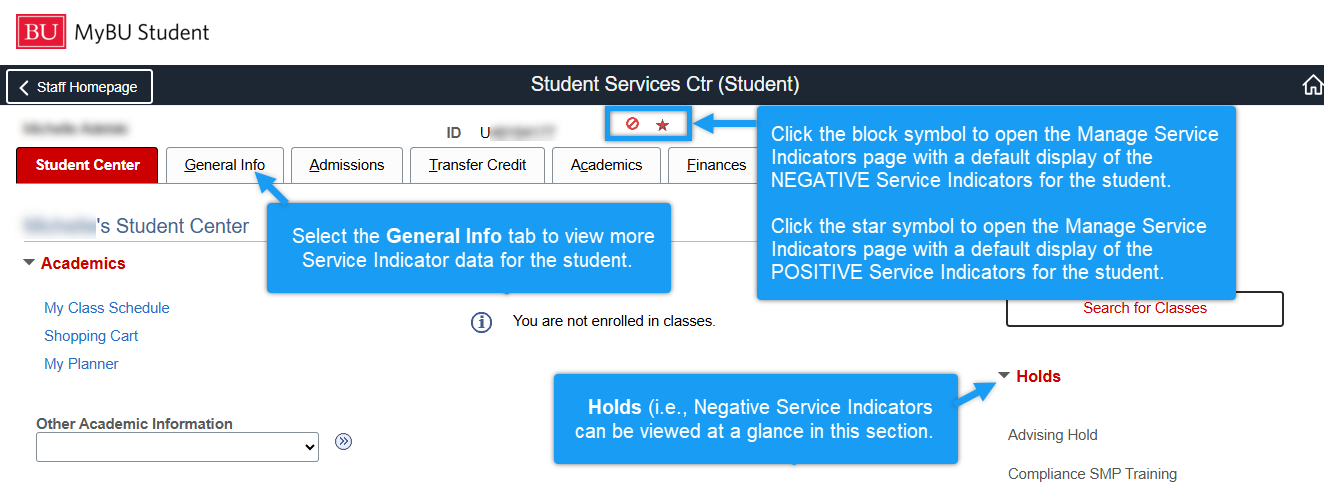Collapse the Academics section
Image resolution: width=1324 pixels, height=486 pixels.
tap(28, 264)
